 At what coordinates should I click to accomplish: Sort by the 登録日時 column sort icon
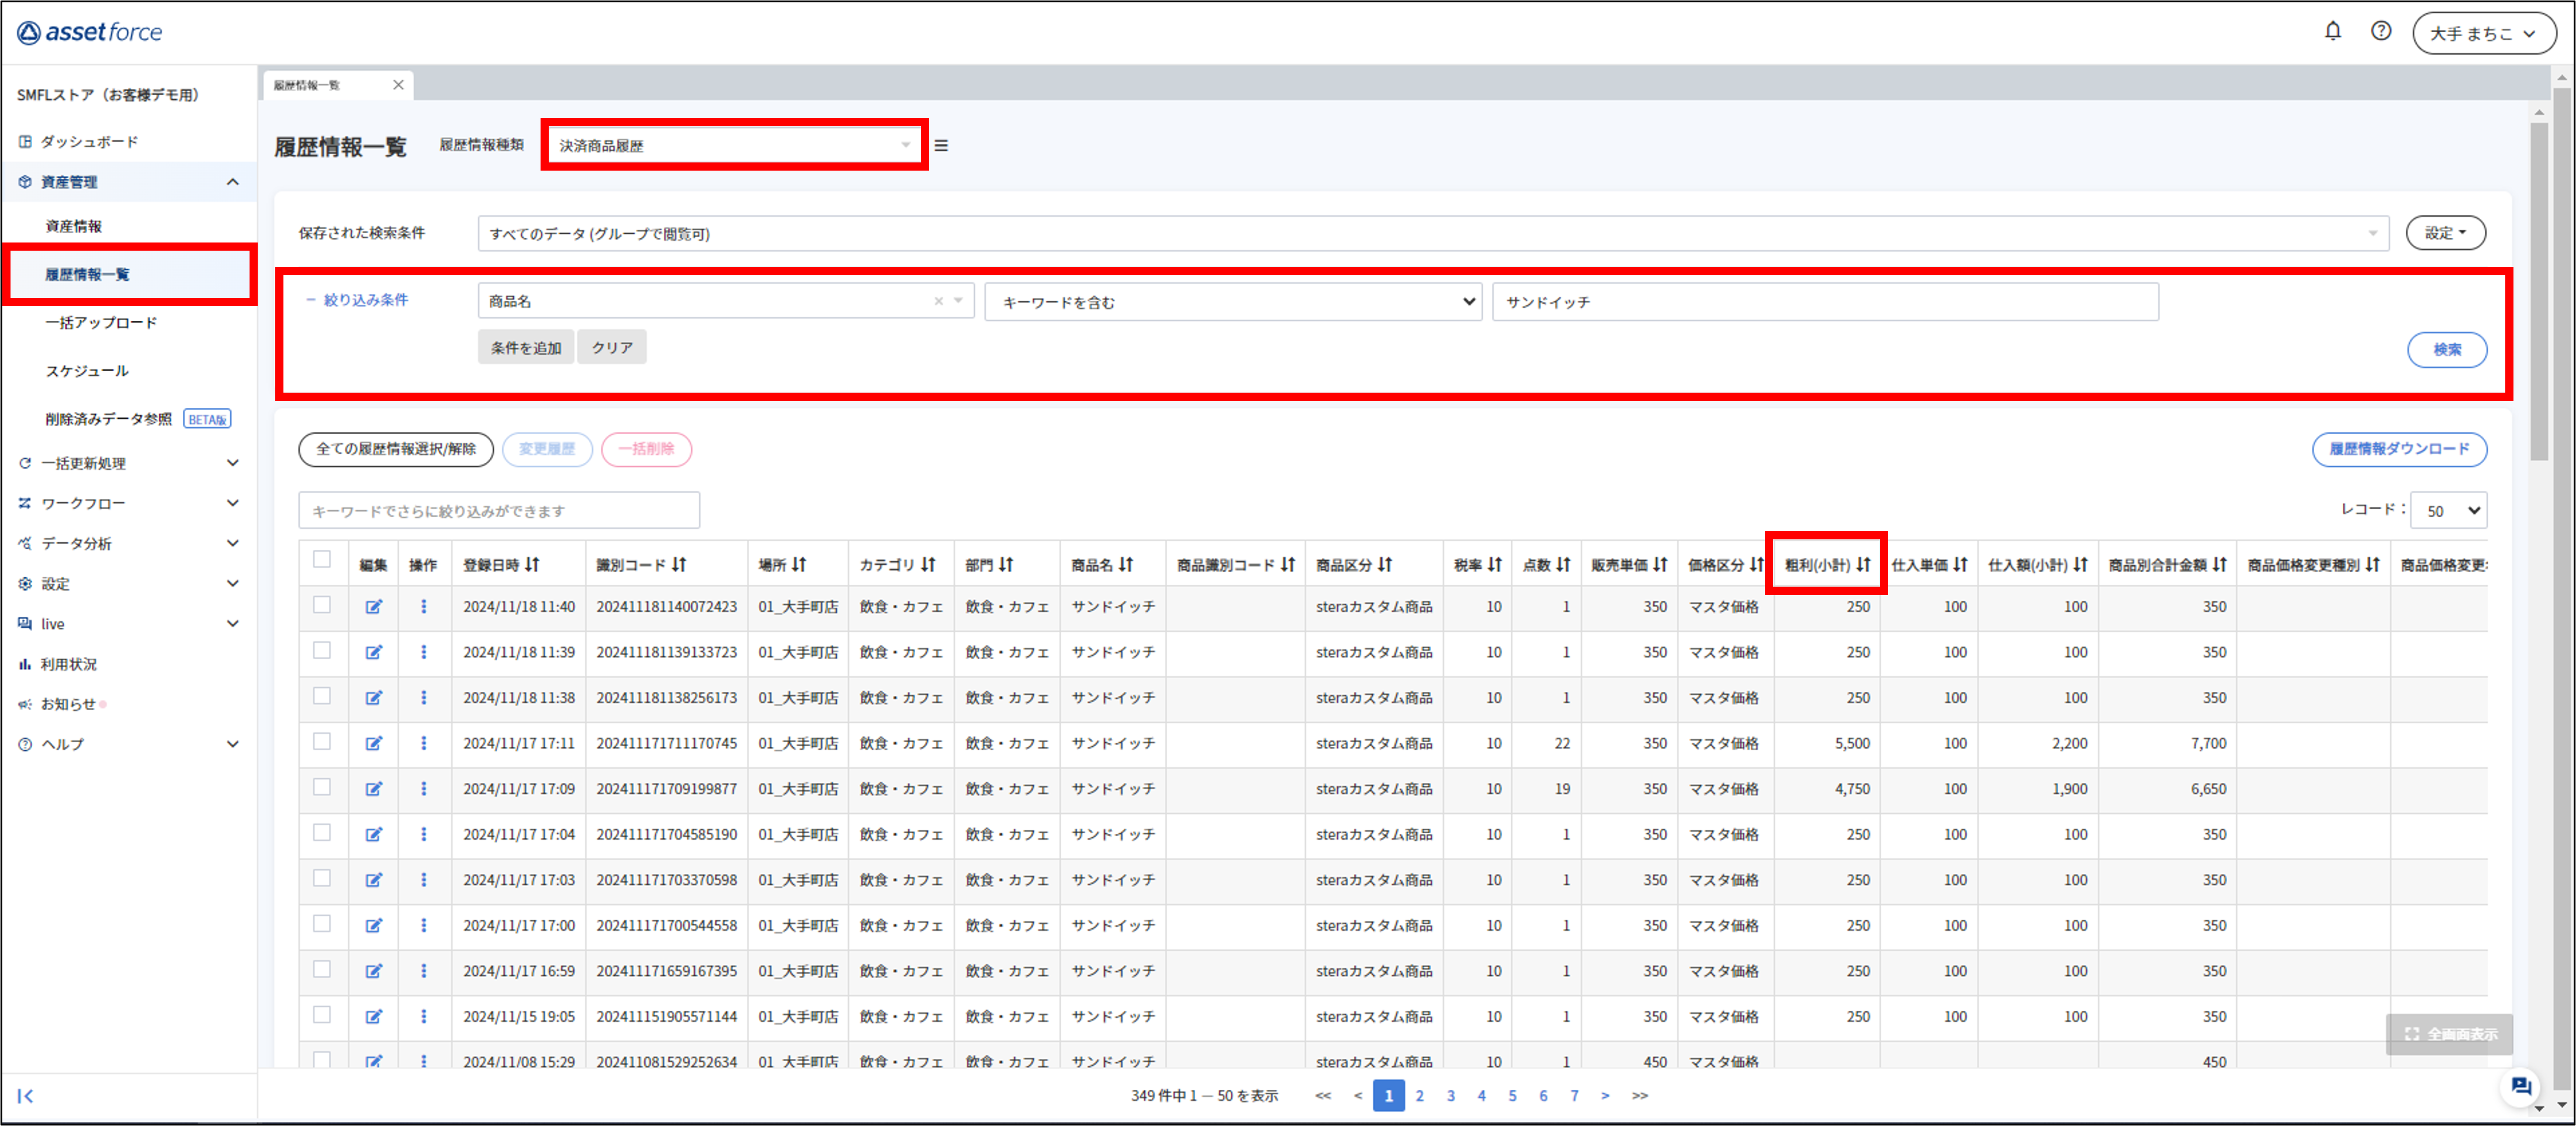(532, 565)
